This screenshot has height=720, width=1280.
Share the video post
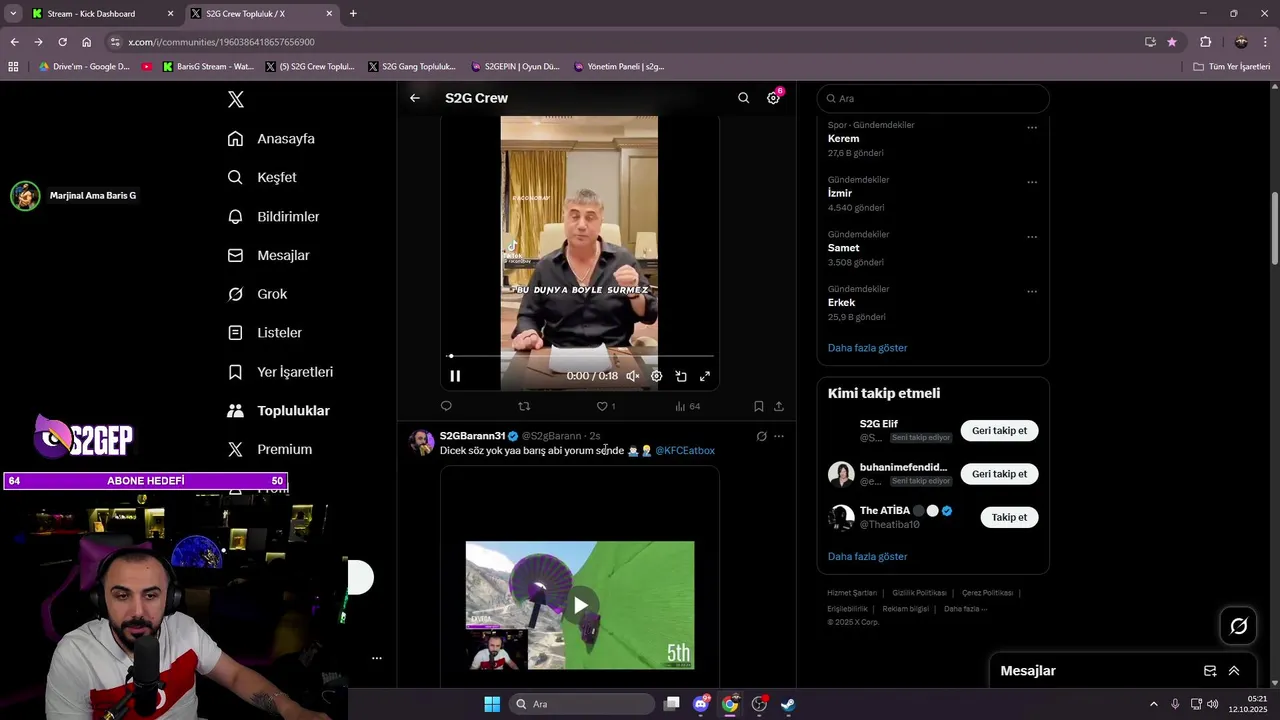point(779,406)
